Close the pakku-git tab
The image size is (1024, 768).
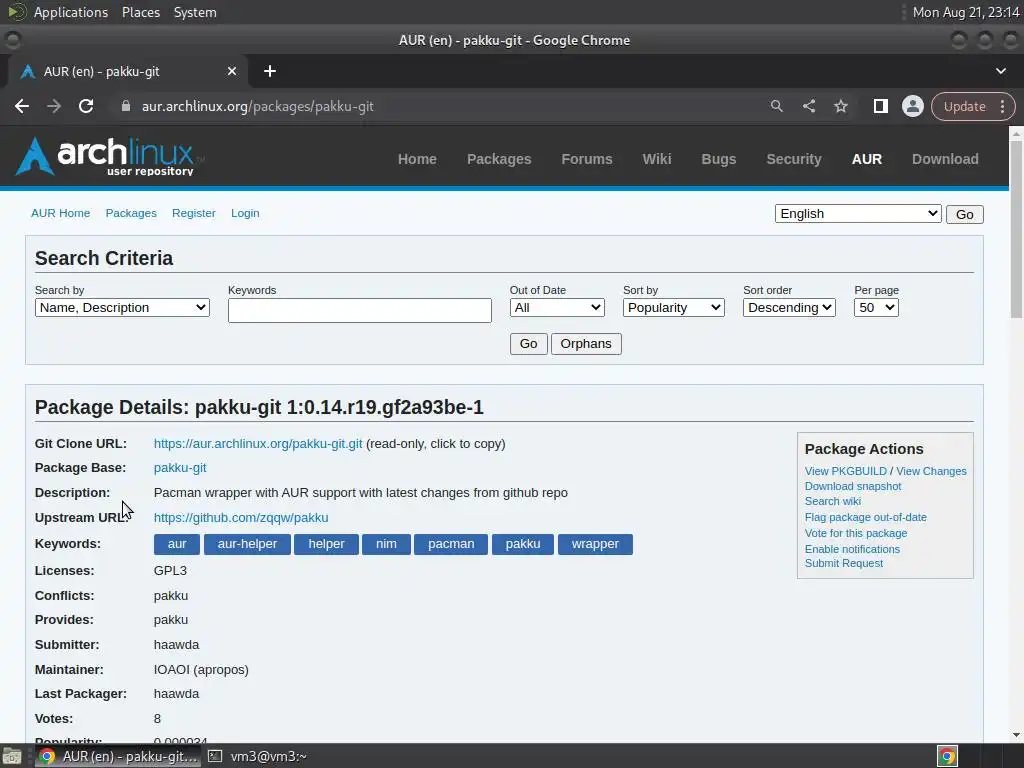click(x=232, y=71)
